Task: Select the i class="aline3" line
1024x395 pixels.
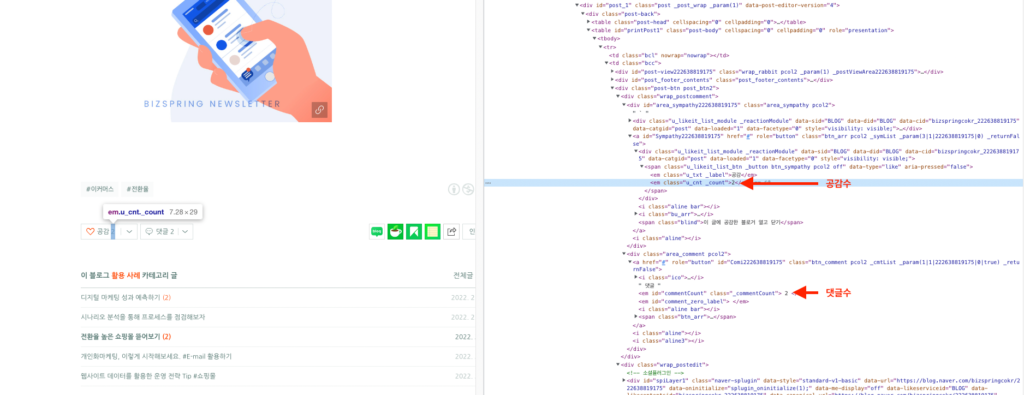Action: click(668, 341)
